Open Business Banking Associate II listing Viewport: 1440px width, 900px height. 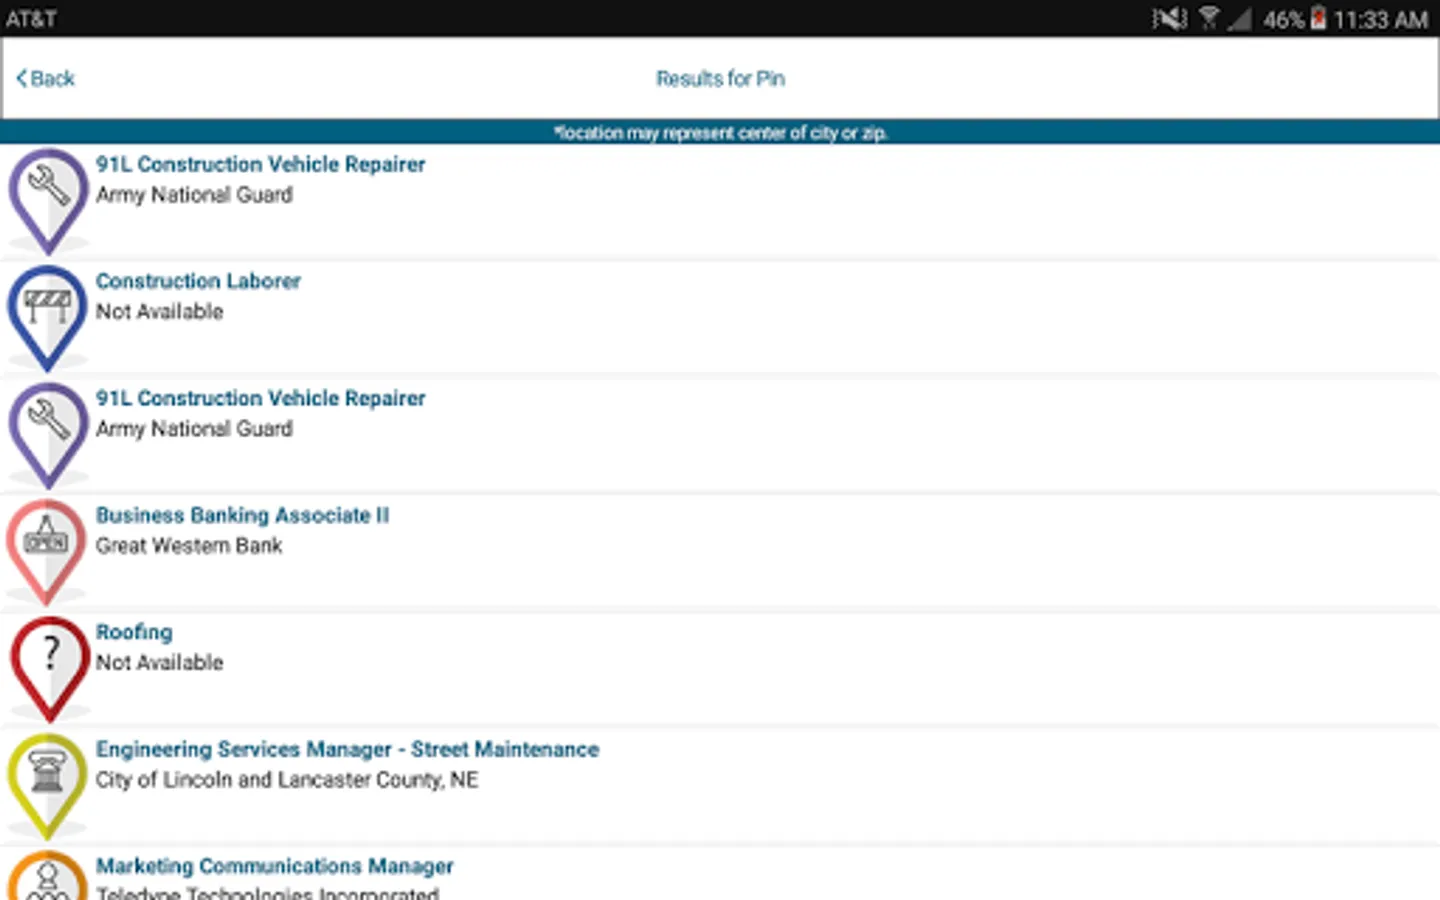242,515
